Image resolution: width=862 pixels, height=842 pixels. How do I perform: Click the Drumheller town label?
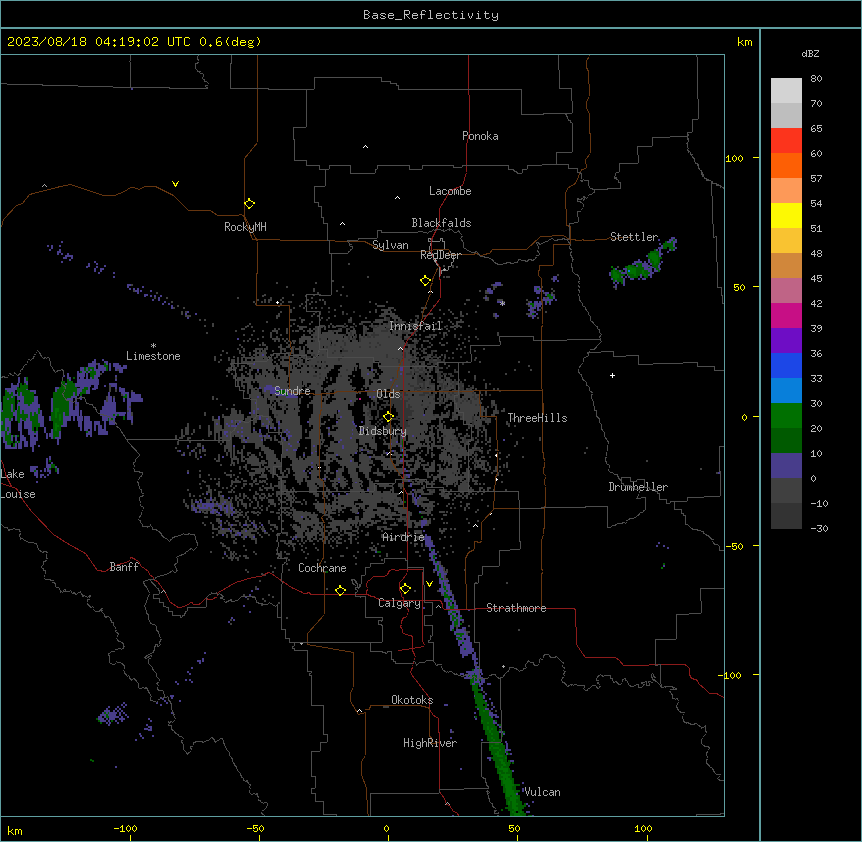pos(638,487)
